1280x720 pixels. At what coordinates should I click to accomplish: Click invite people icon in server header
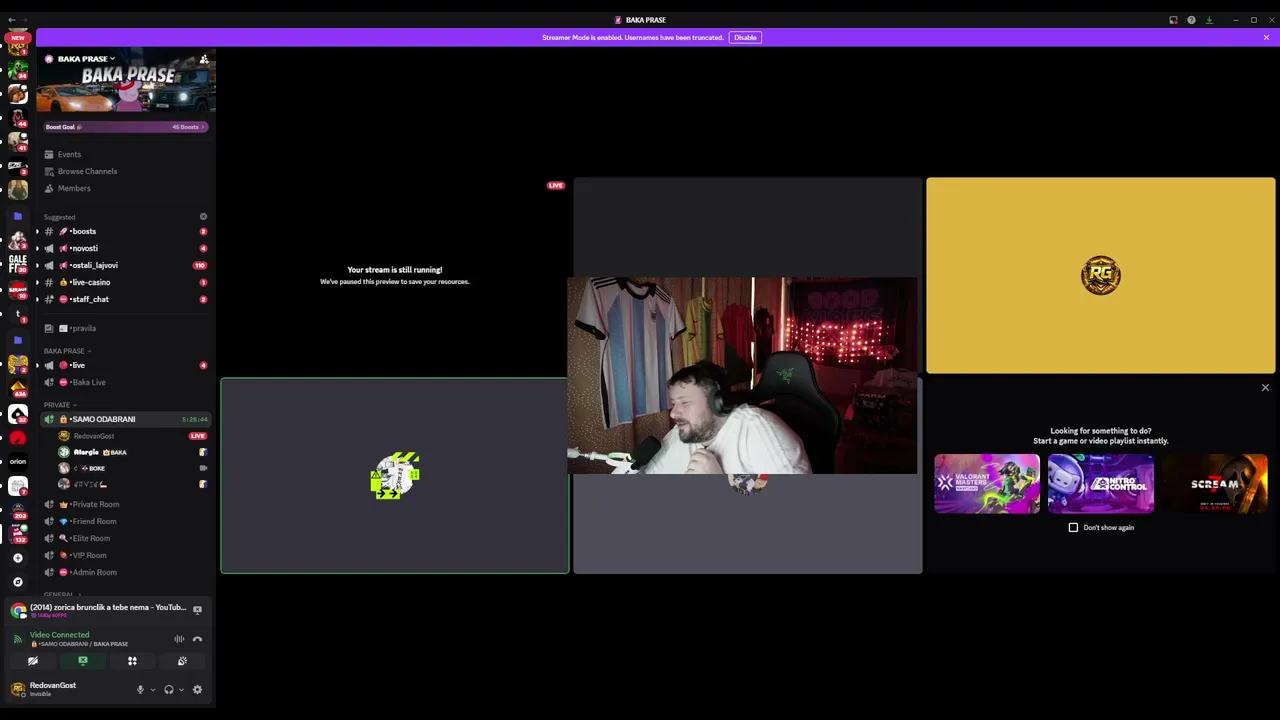pos(204,59)
